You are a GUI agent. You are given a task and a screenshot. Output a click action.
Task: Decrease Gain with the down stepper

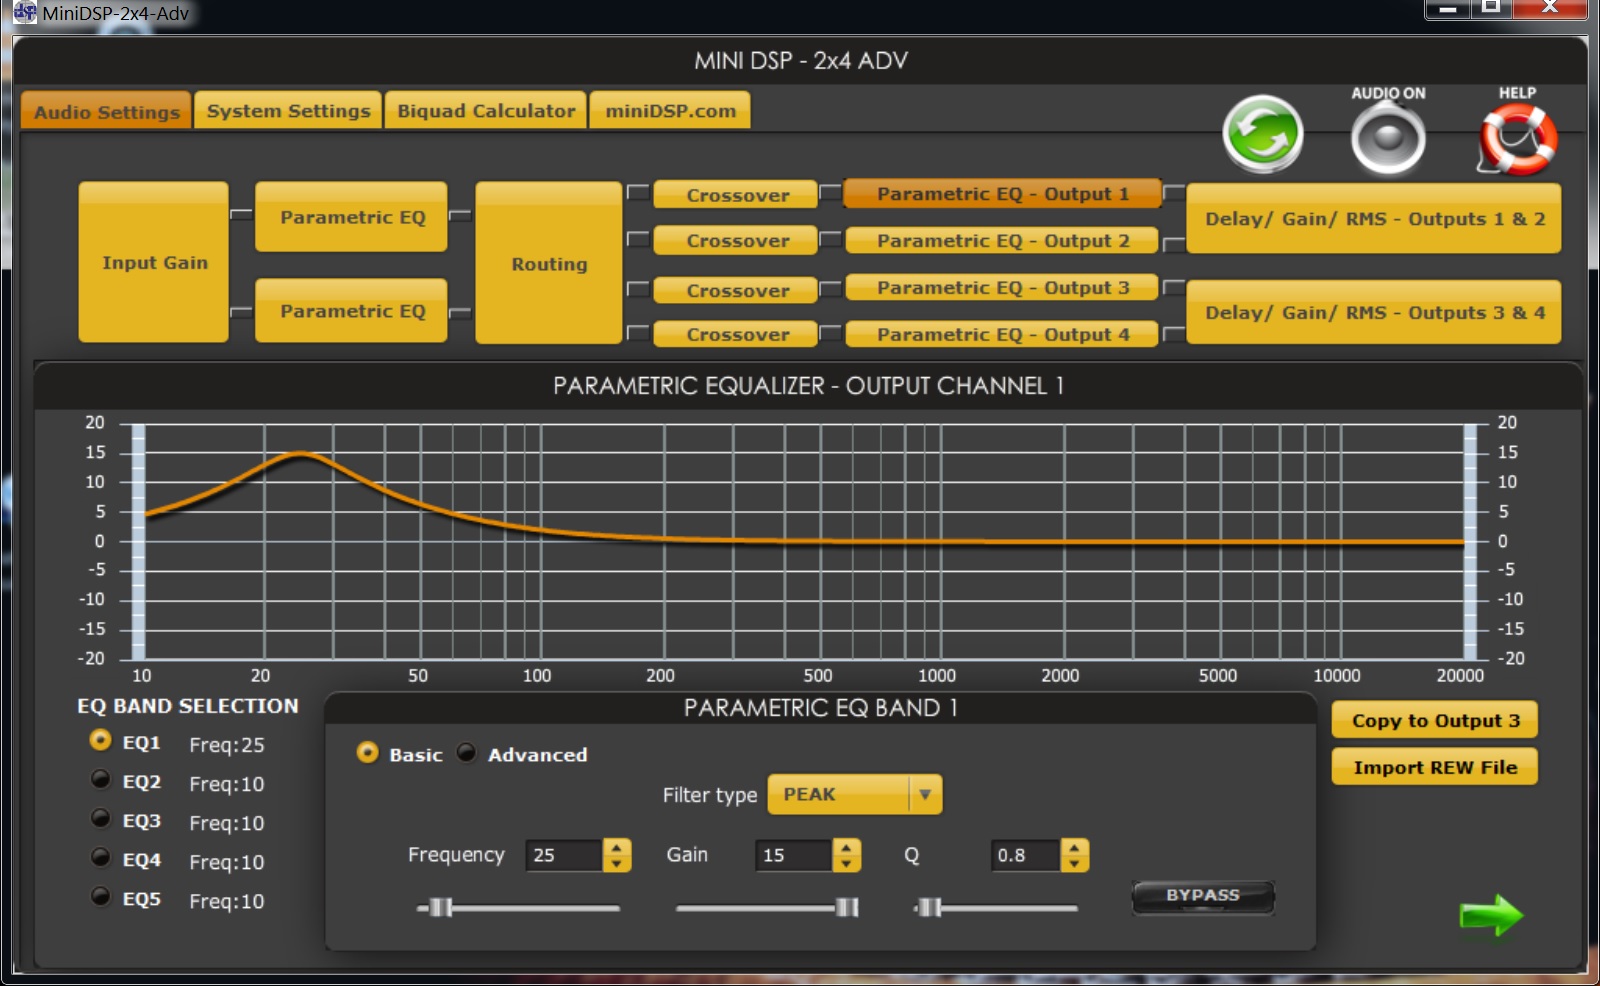pyautogui.click(x=847, y=863)
